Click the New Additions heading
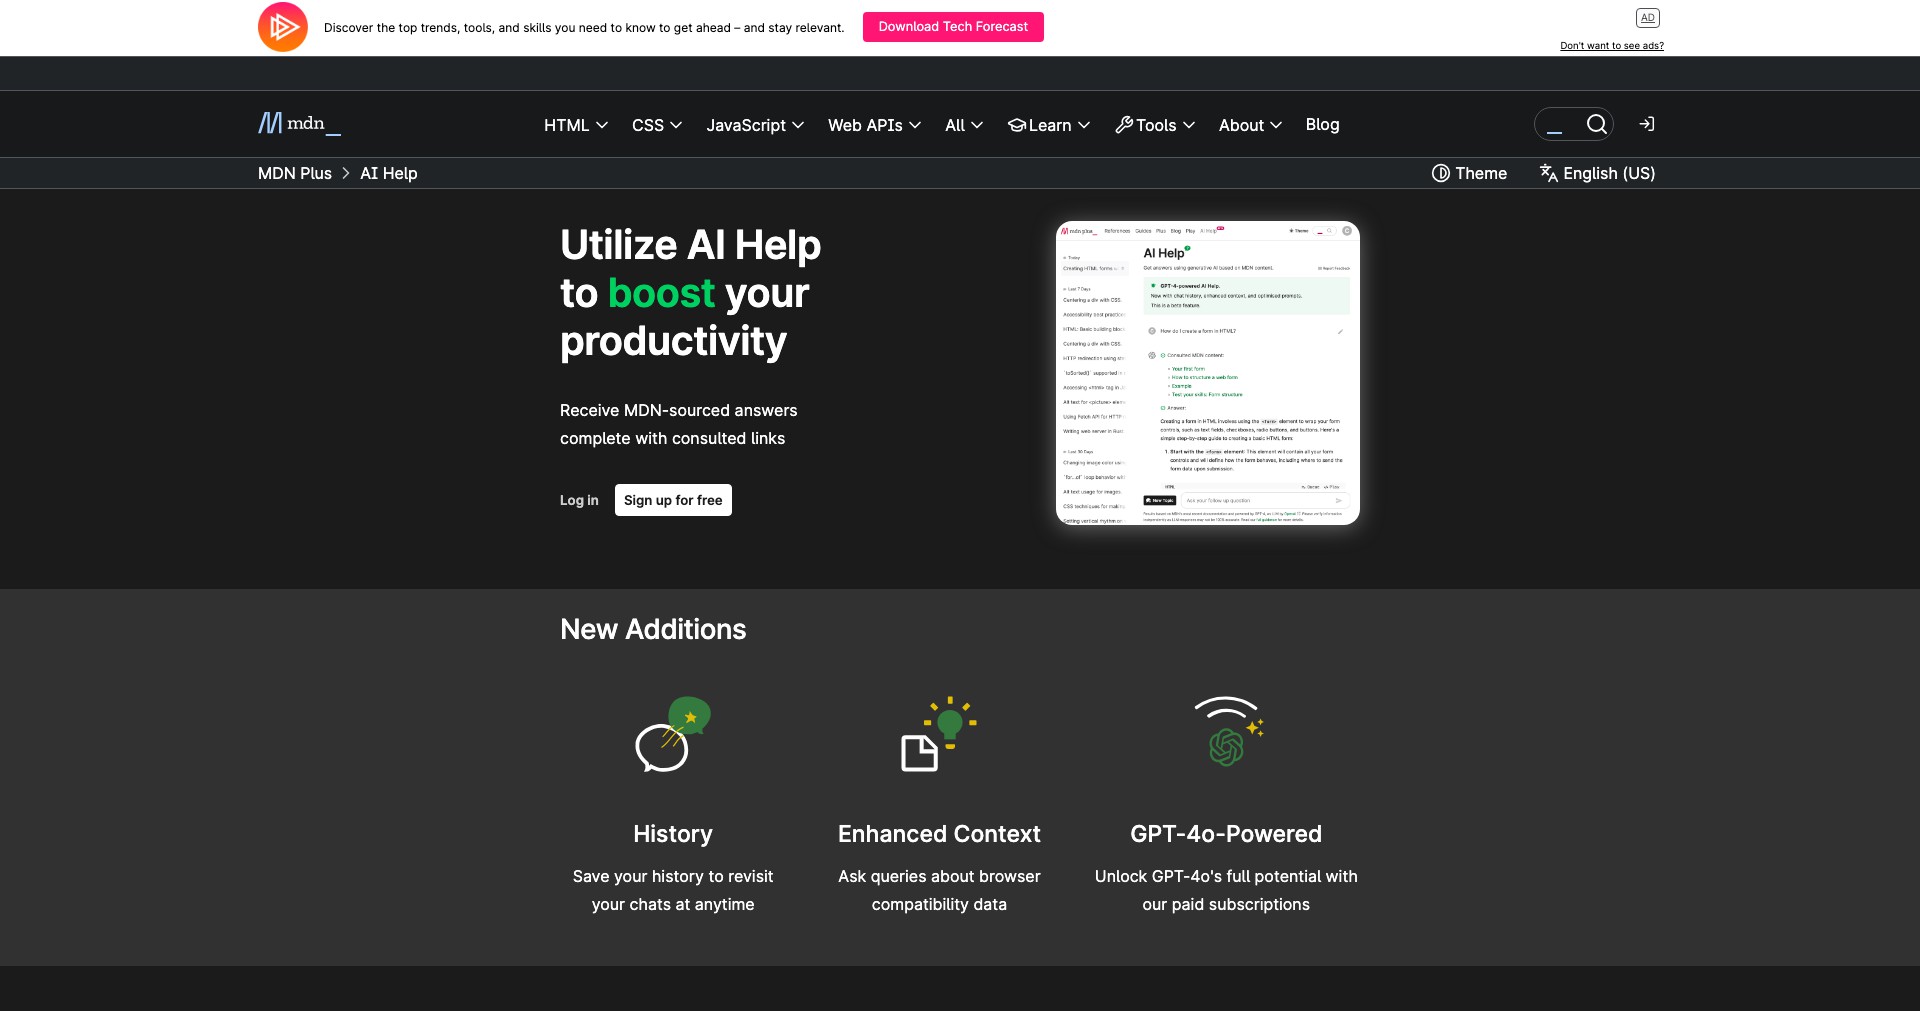 tap(653, 629)
